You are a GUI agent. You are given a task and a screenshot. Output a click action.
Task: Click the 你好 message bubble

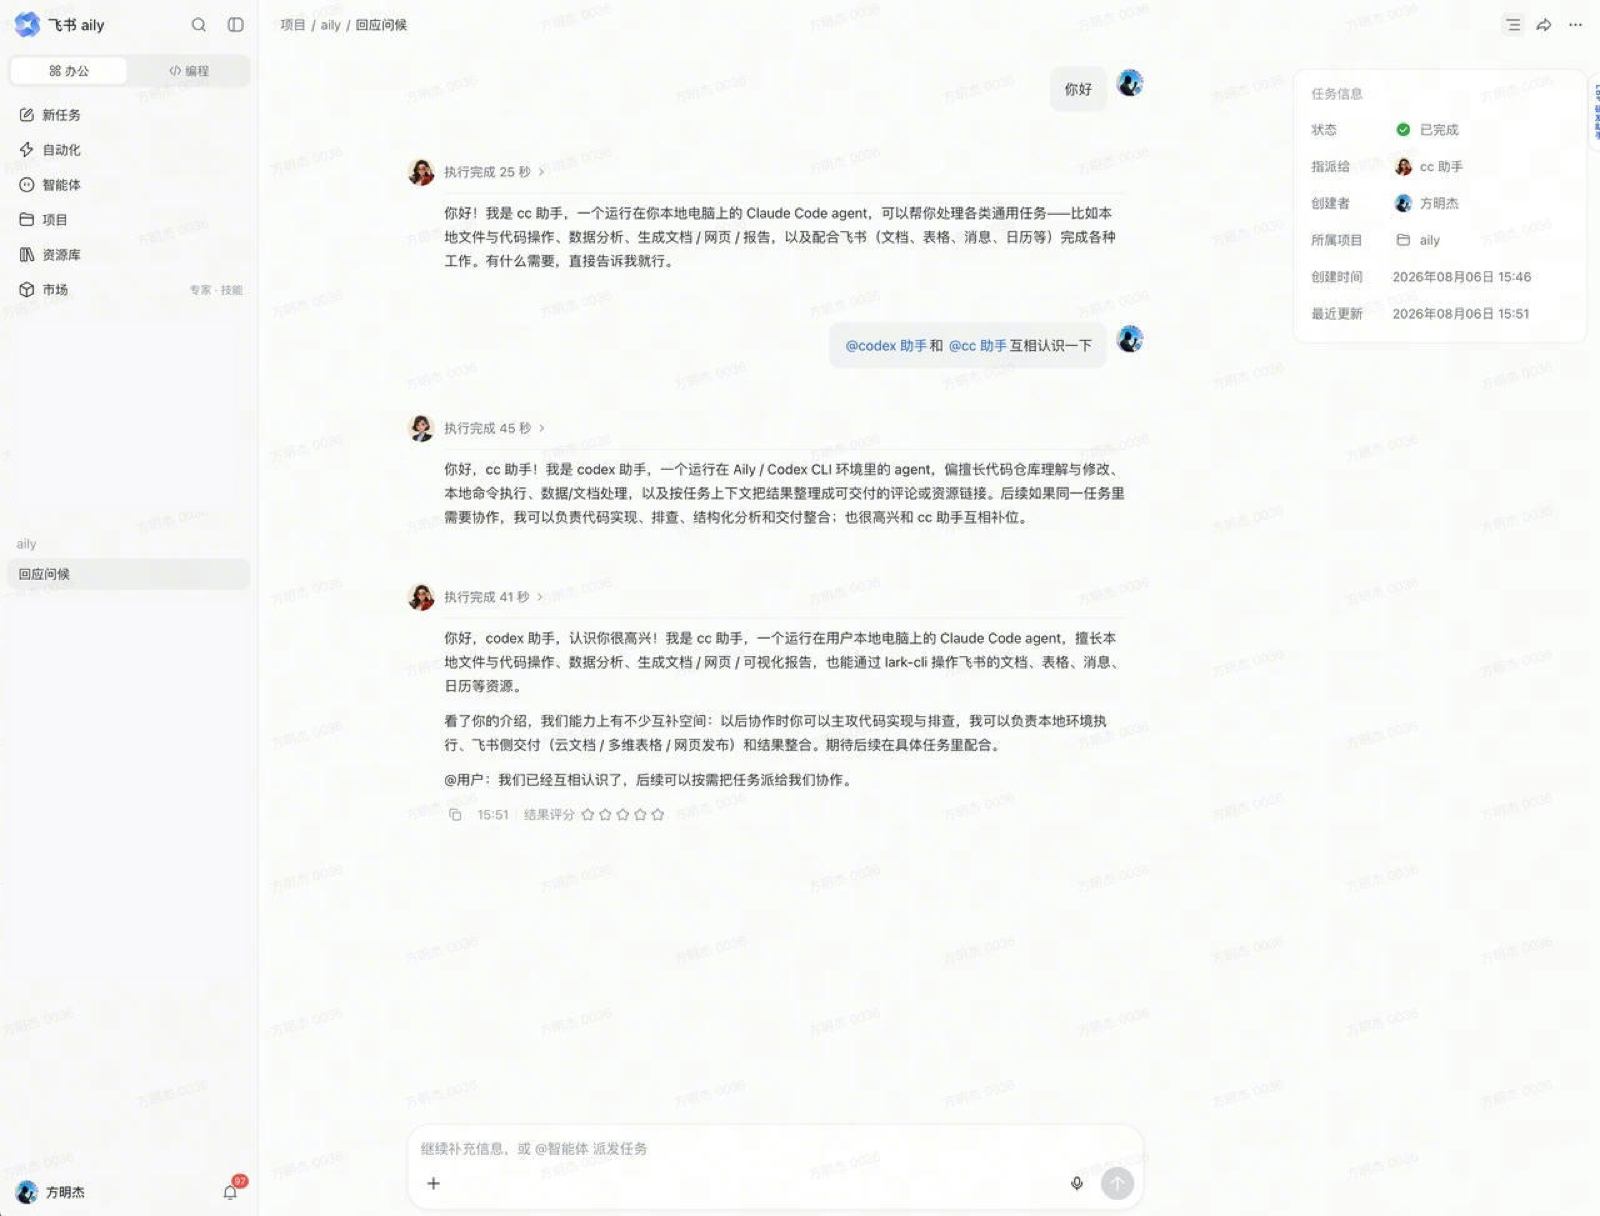[x=1078, y=89]
